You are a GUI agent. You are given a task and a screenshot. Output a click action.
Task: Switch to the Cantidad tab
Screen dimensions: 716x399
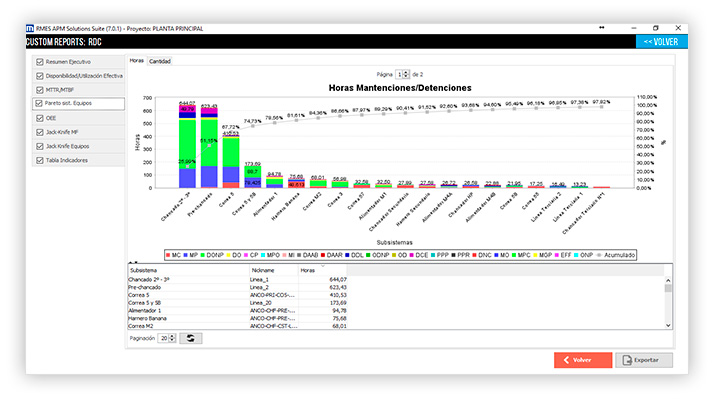pyautogui.click(x=160, y=61)
